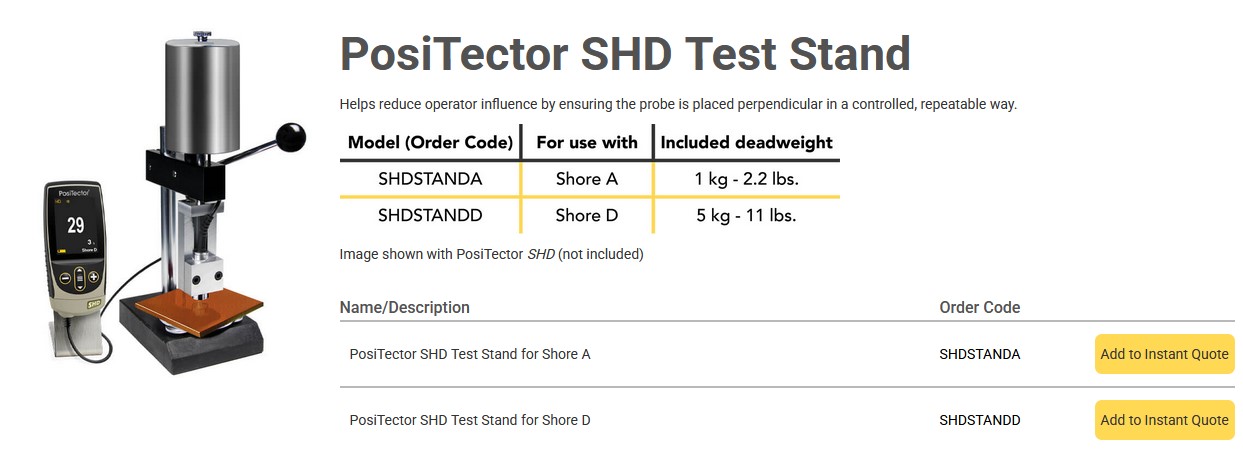Add Shore D test stand to Instant Quote
The width and height of the screenshot is (1243, 451).
pyautogui.click(x=1164, y=420)
